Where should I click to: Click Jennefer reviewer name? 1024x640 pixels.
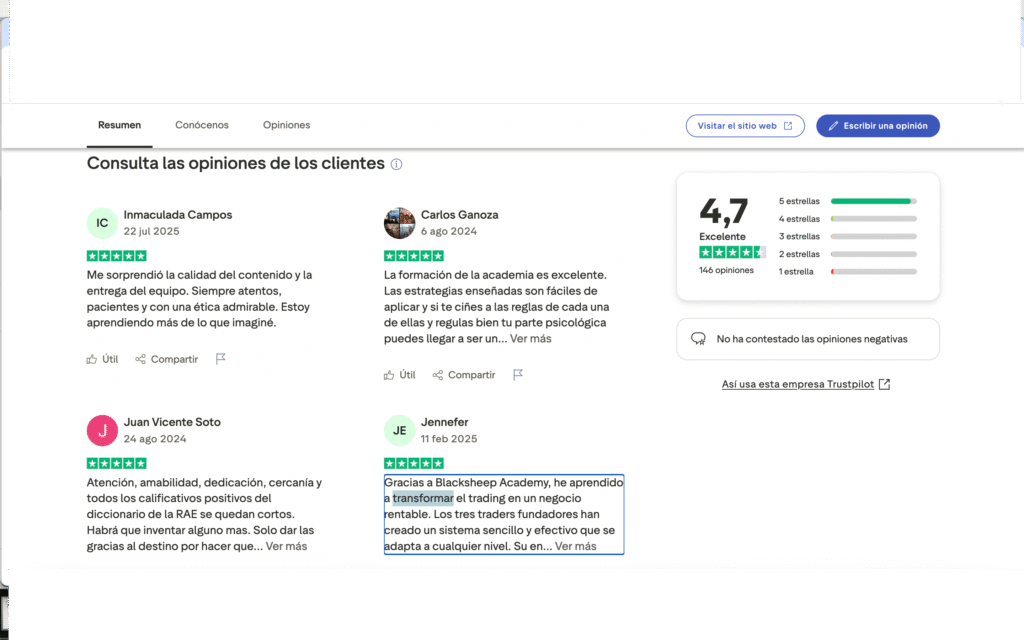444,422
